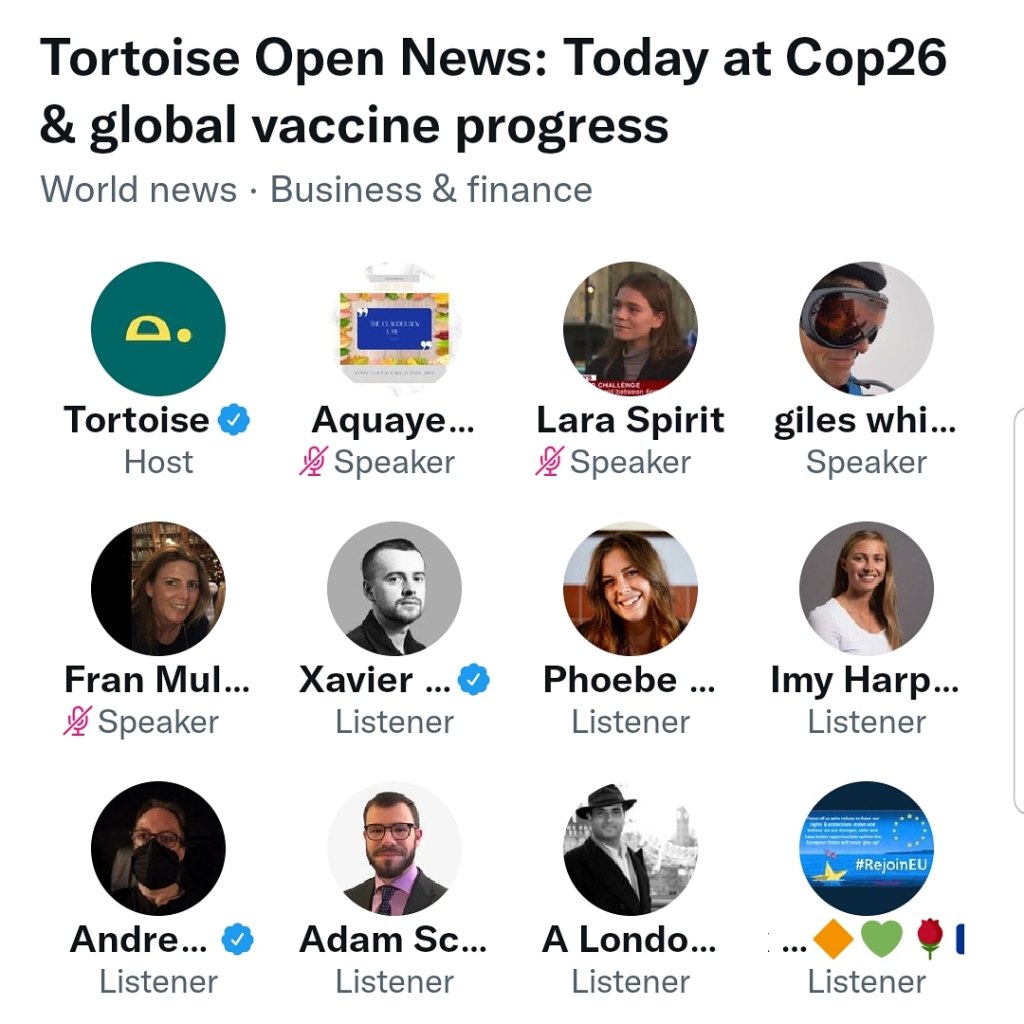Click the Tortoise Open News Space title
The height and width of the screenshot is (1024, 1024).
pos(493,92)
